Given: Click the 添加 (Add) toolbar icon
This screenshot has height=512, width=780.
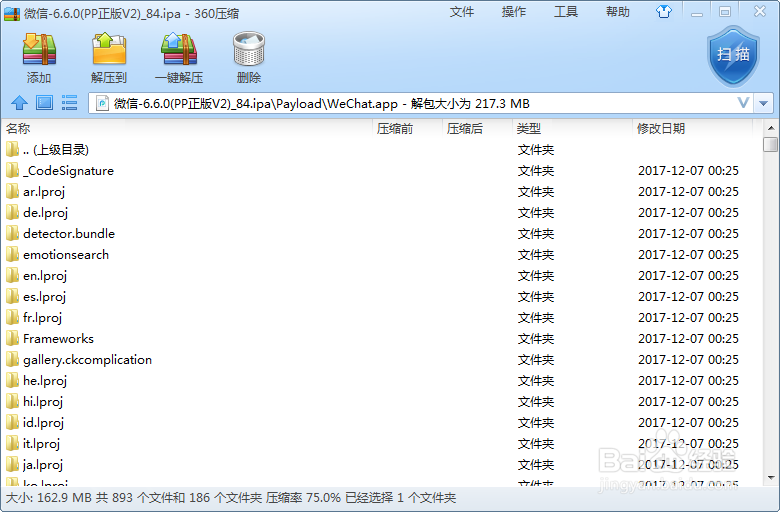Looking at the screenshot, I should [39, 50].
